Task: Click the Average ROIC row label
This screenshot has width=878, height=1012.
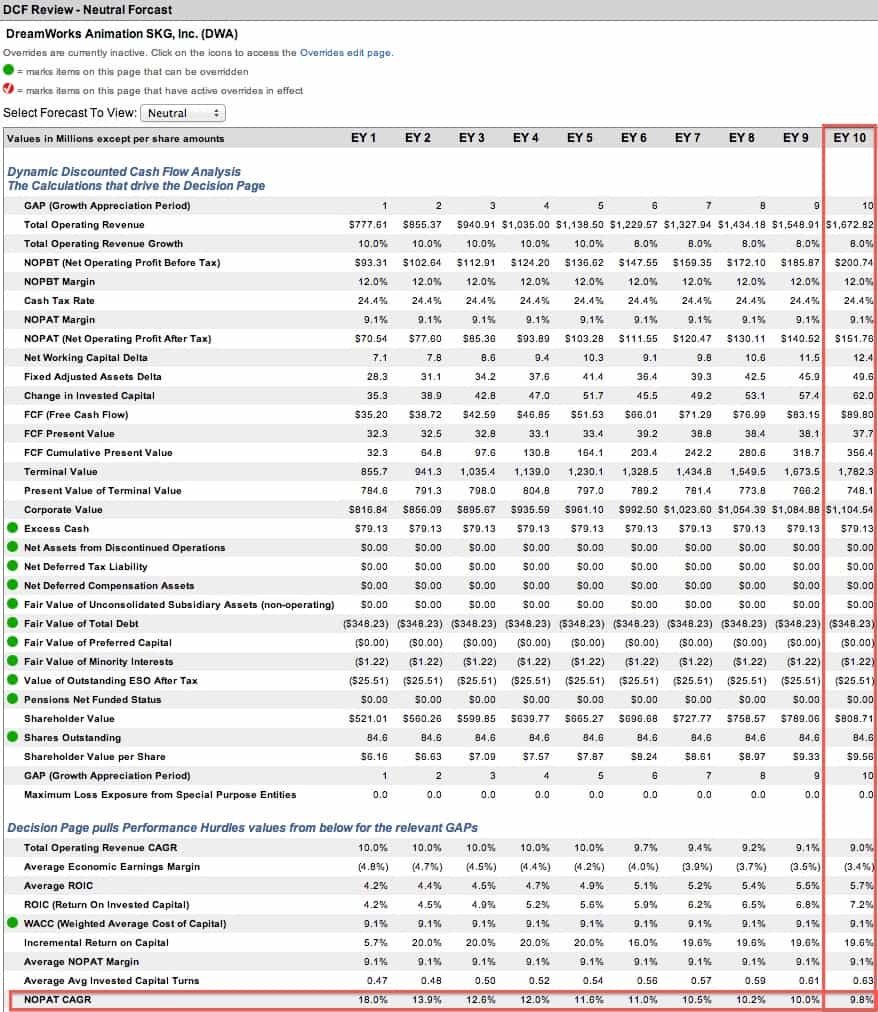Action: click(x=58, y=886)
